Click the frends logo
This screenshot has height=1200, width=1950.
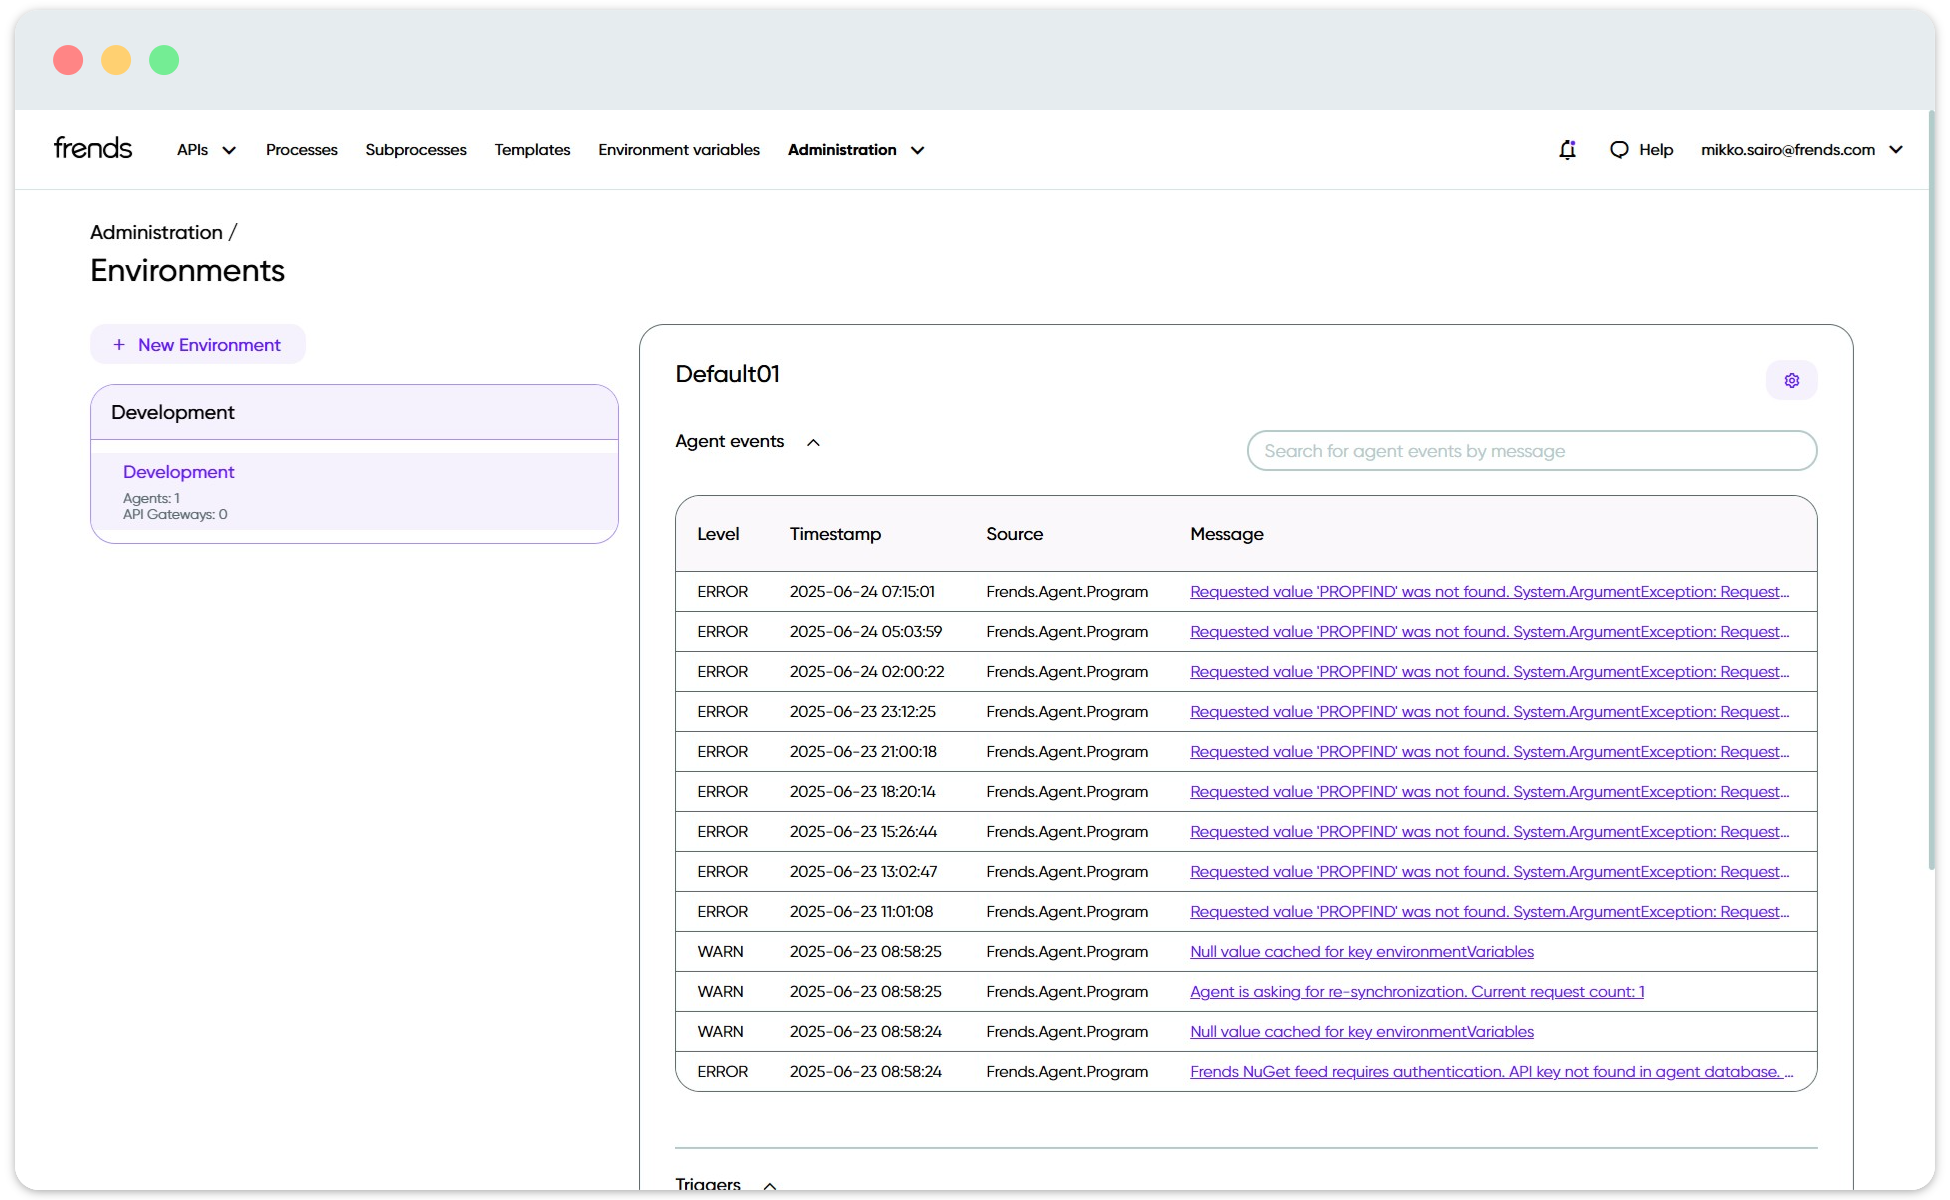click(92, 147)
